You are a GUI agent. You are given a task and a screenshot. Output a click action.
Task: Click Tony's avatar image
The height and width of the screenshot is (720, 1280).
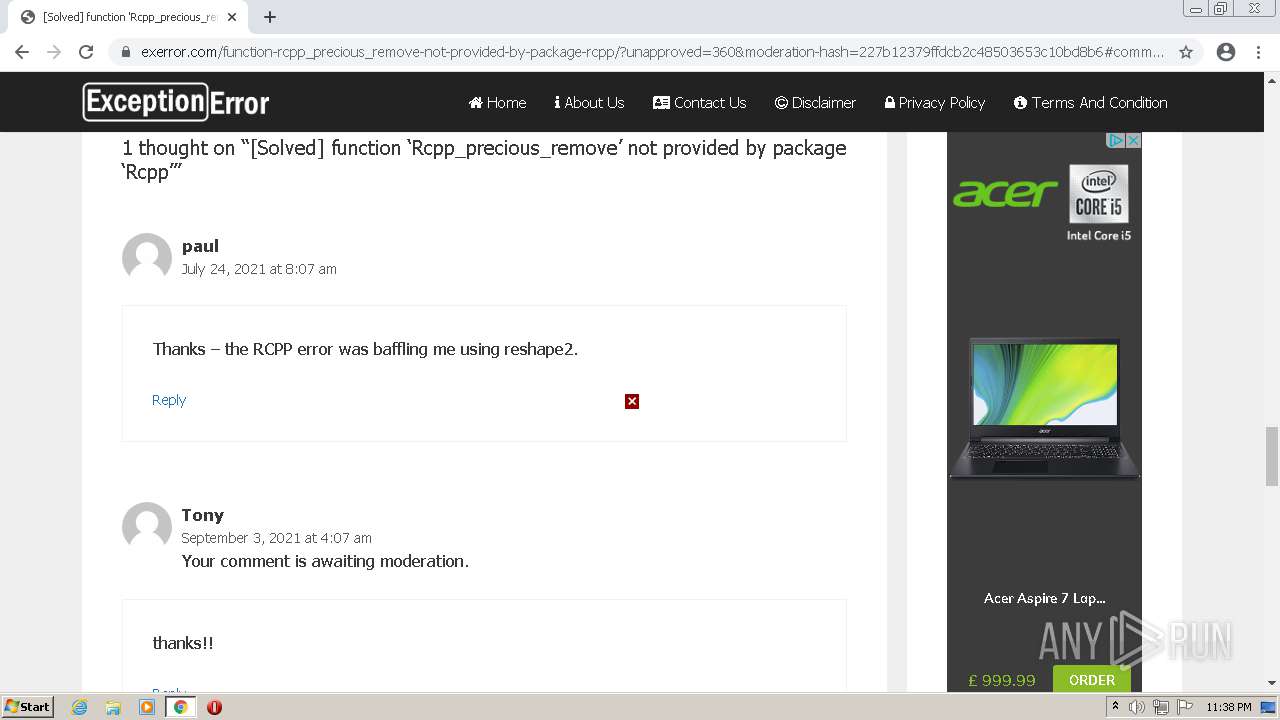pyautogui.click(x=147, y=527)
